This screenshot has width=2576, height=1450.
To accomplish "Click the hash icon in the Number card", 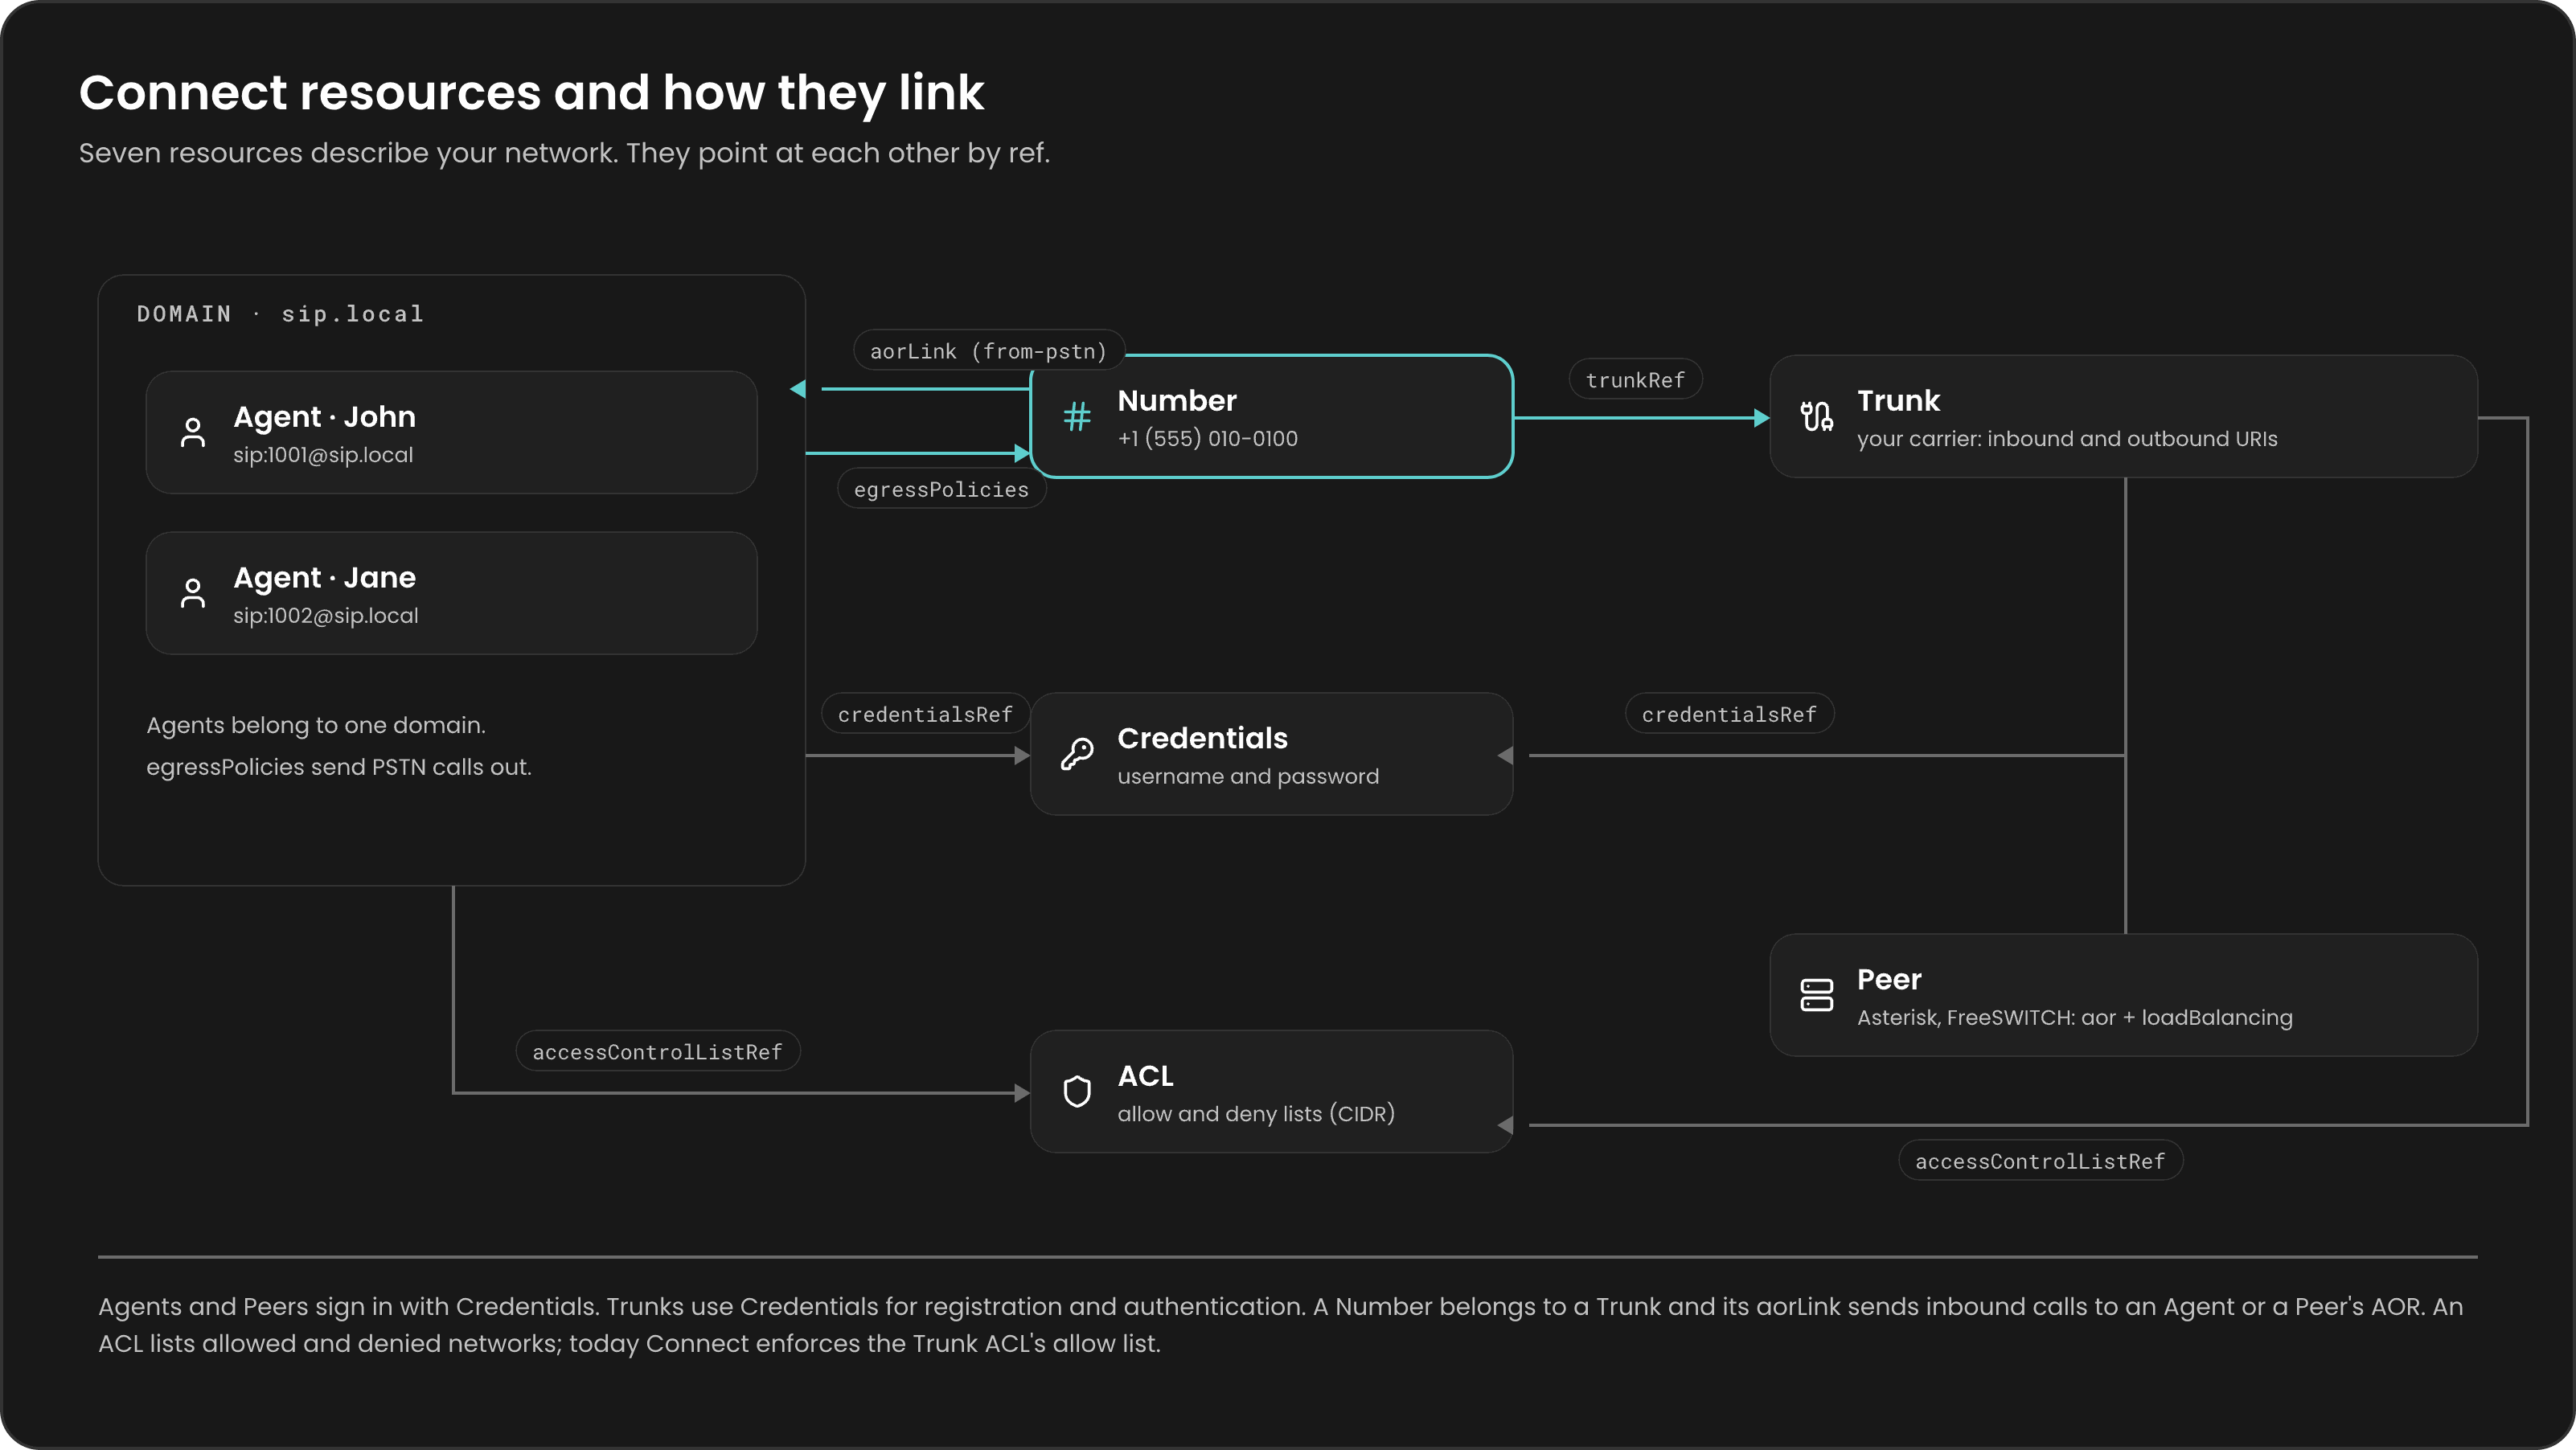I will click(x=1077, y=416).
